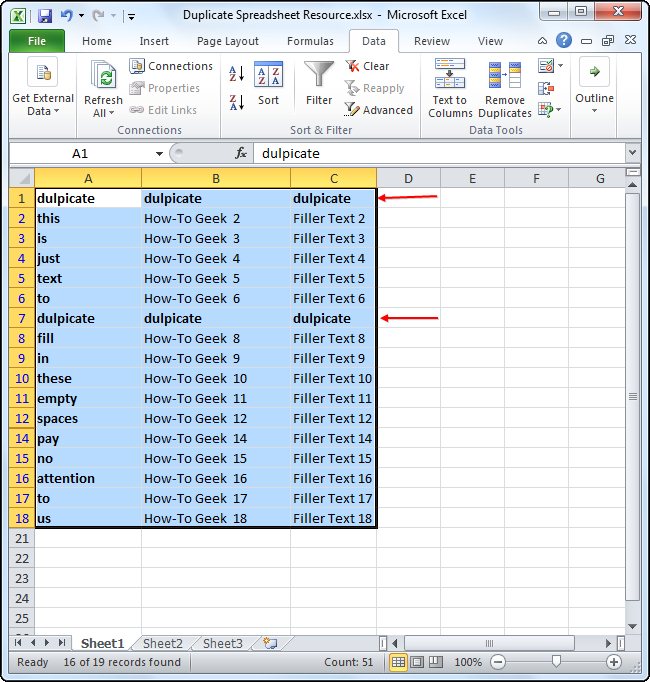Open the Sort dialog
This screenshot has height=682, width=650.
coord(268,84)
